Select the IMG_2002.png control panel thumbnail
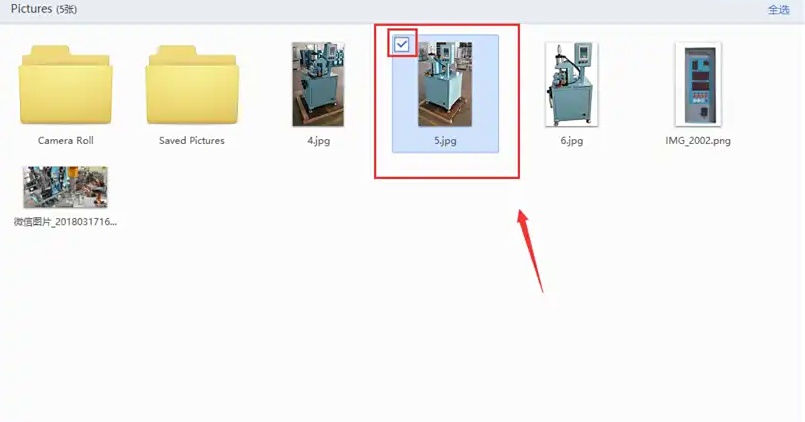 coord(698,84)
